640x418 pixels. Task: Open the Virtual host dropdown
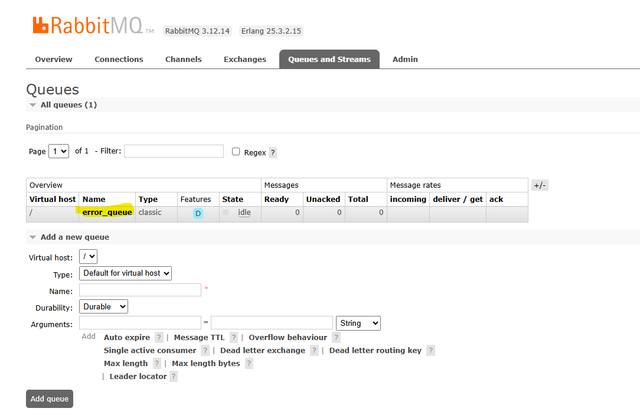tap(88, 257)
